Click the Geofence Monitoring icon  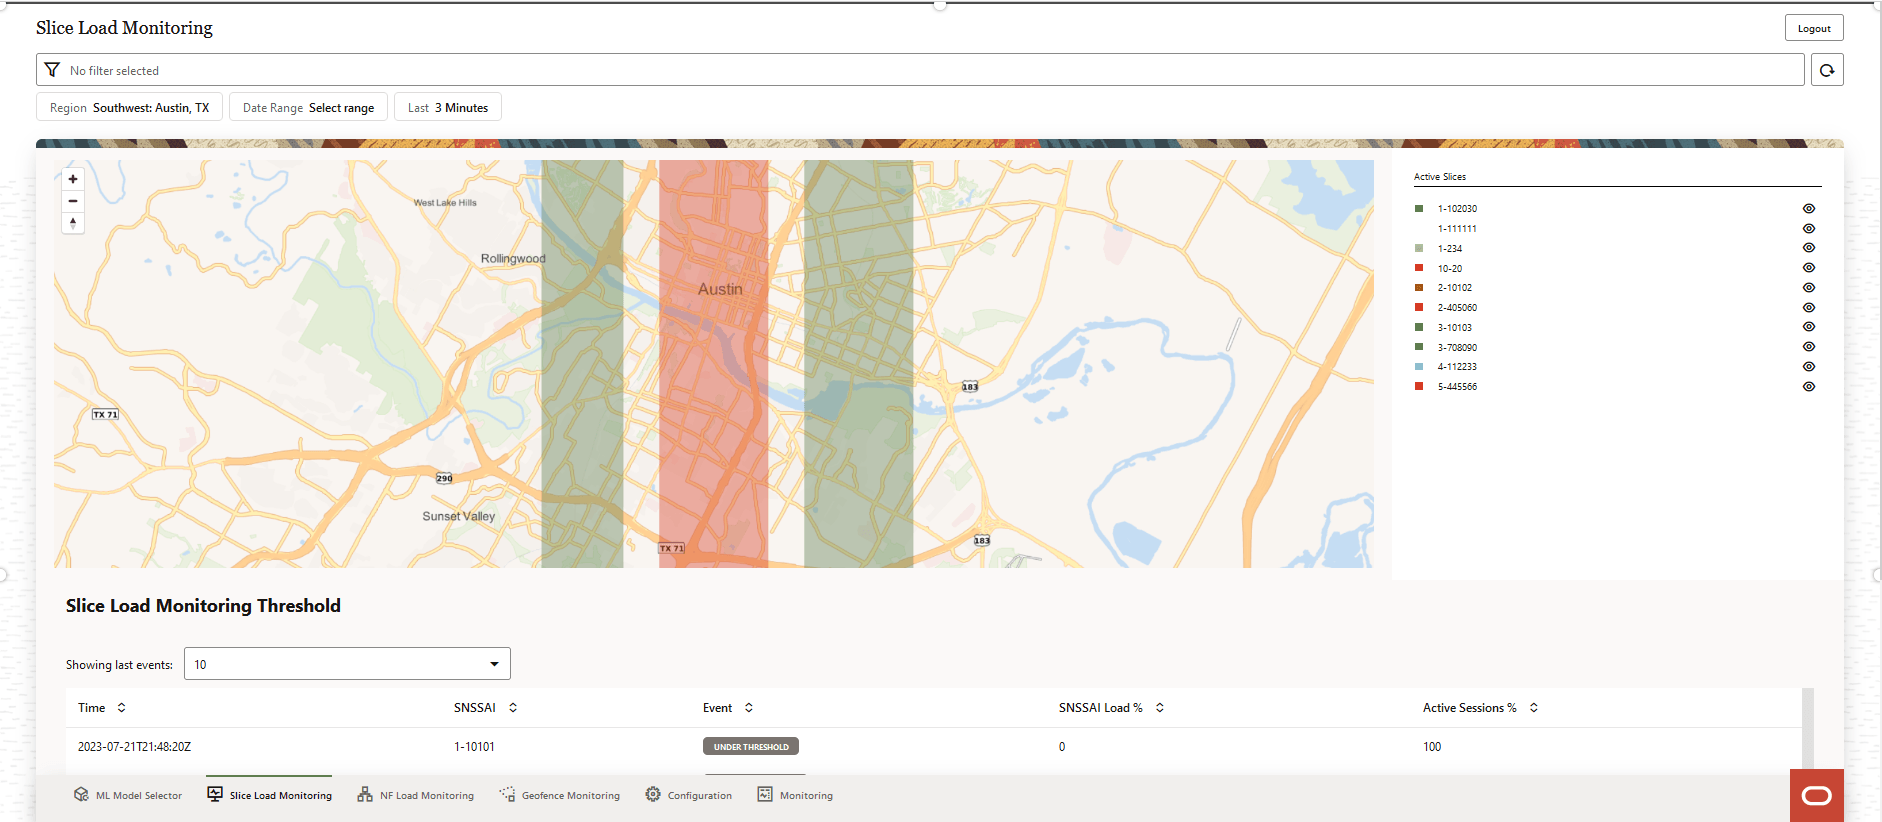[507, 795]
